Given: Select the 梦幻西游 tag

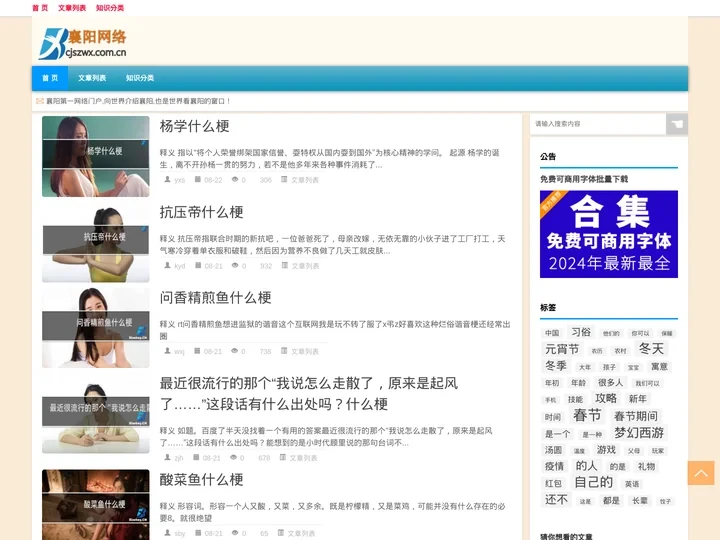Looking at the screenshot, I should [639, 433].
